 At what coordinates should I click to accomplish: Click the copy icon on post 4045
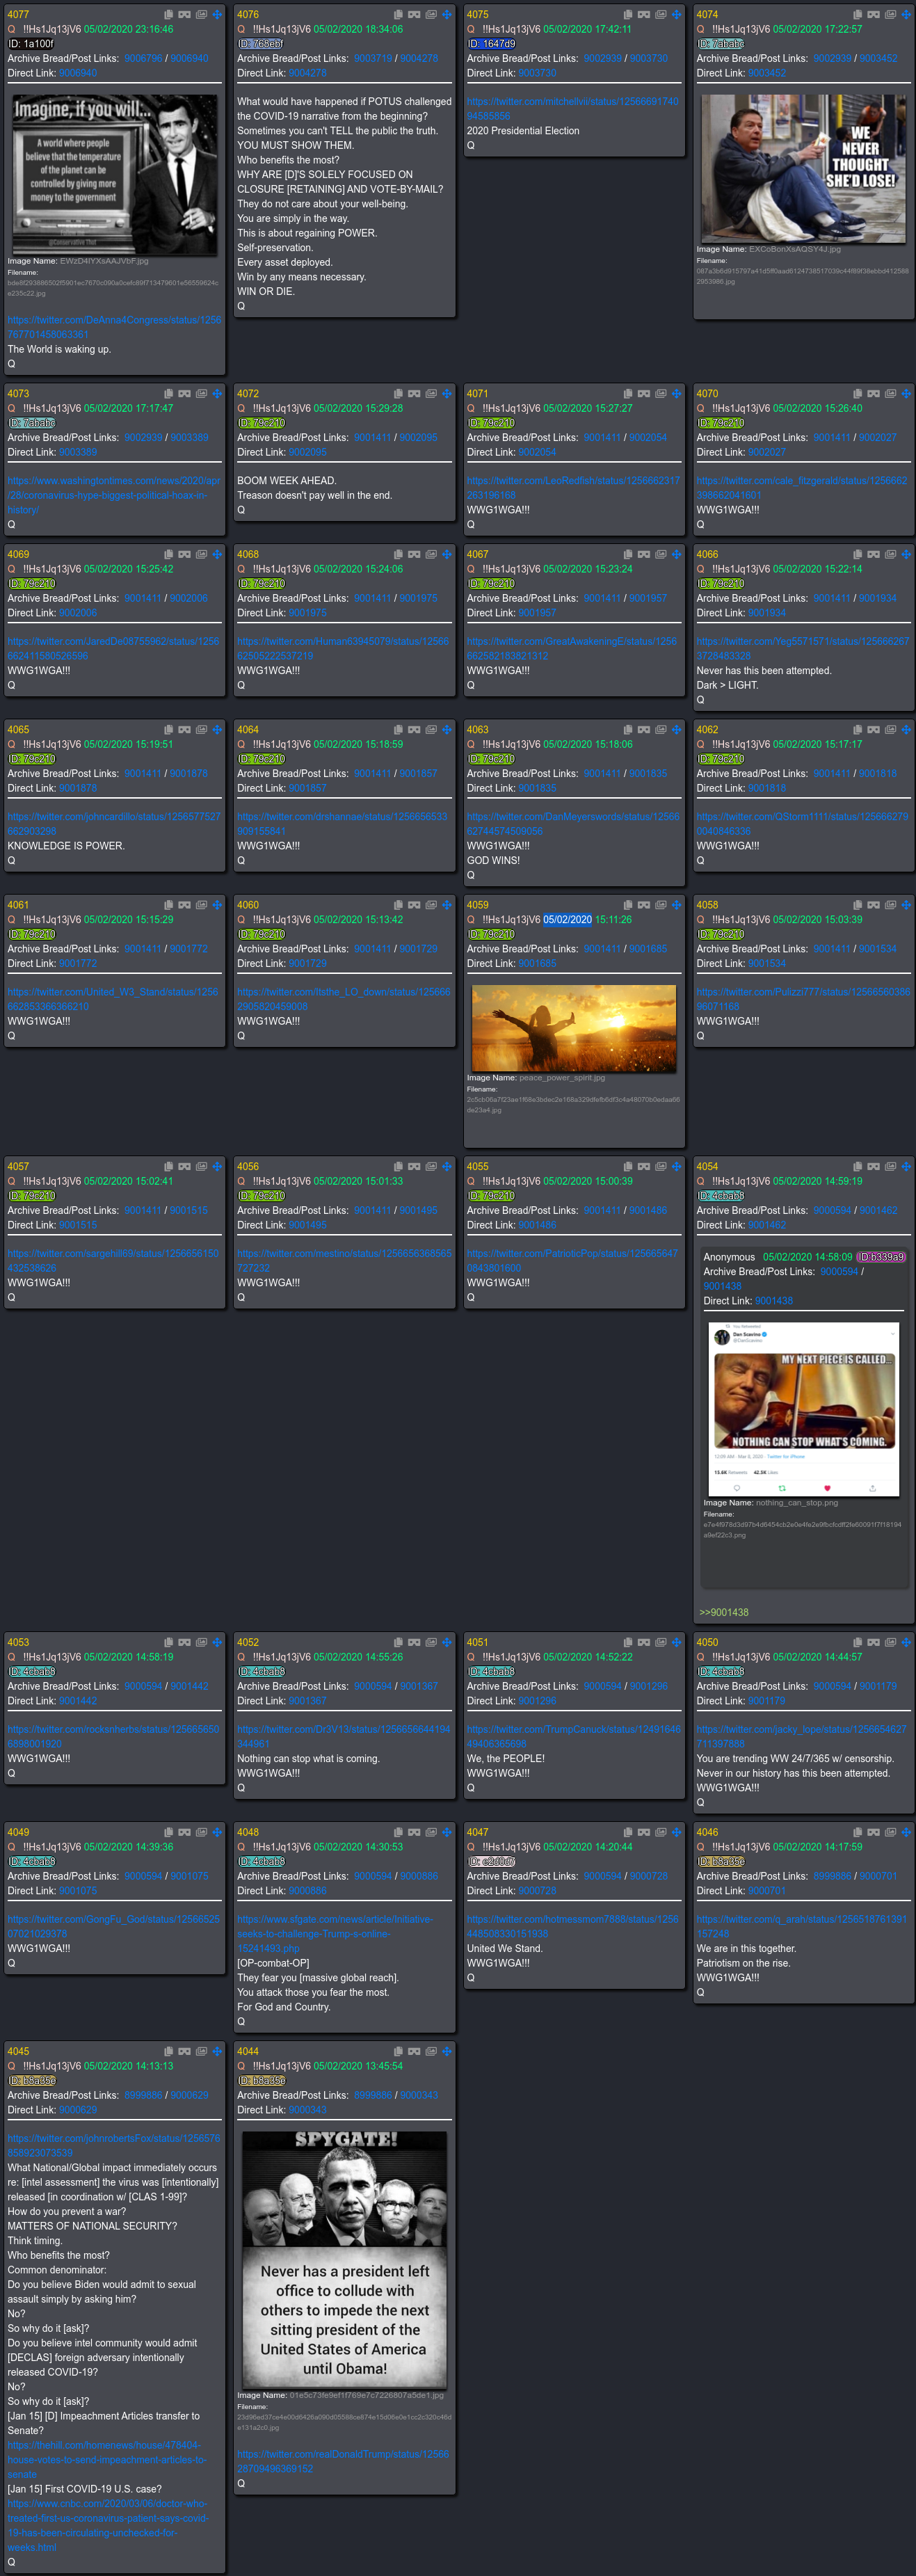point(169,2052)
